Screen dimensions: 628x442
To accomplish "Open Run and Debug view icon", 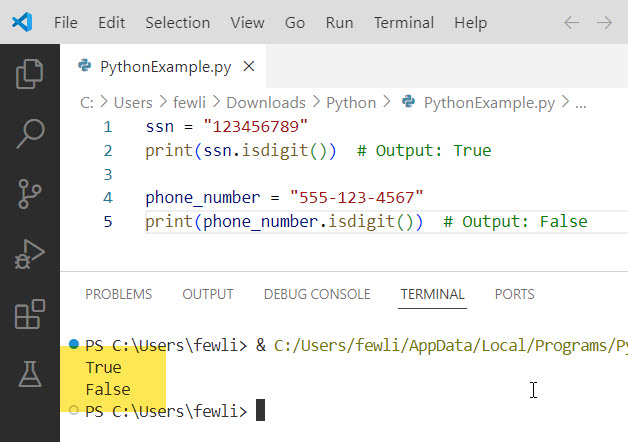I will point(29,254).
